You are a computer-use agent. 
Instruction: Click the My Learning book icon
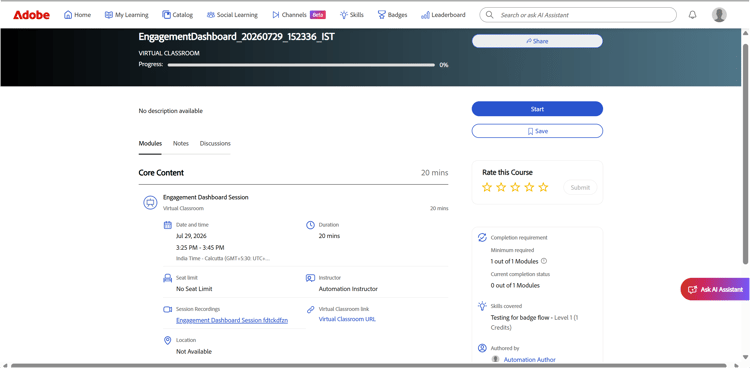click(109, 15)
